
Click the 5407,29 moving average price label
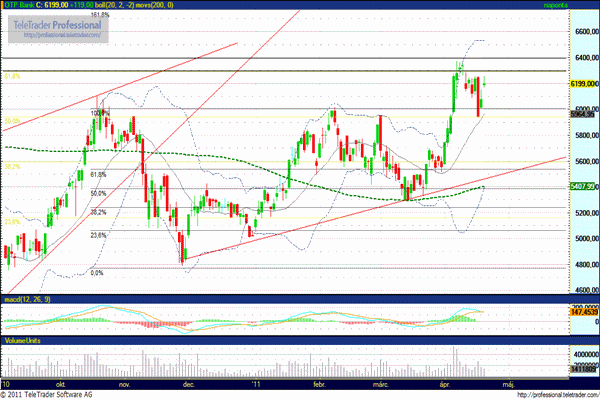(556, 187)
